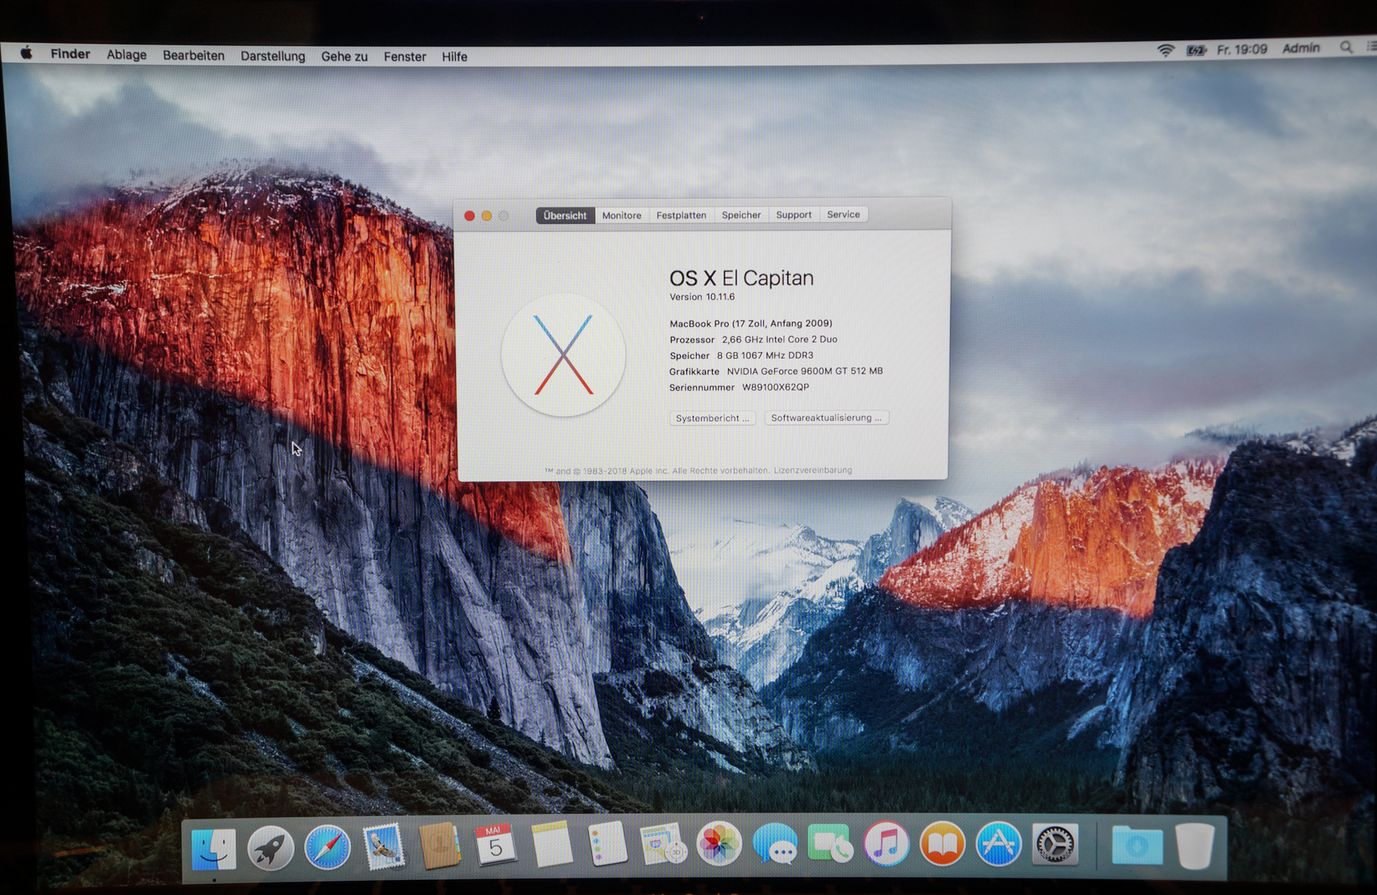Screen dimensions: 1377x895
Task: Open Maps icon in Dock
Action: (x=662, y=844)
